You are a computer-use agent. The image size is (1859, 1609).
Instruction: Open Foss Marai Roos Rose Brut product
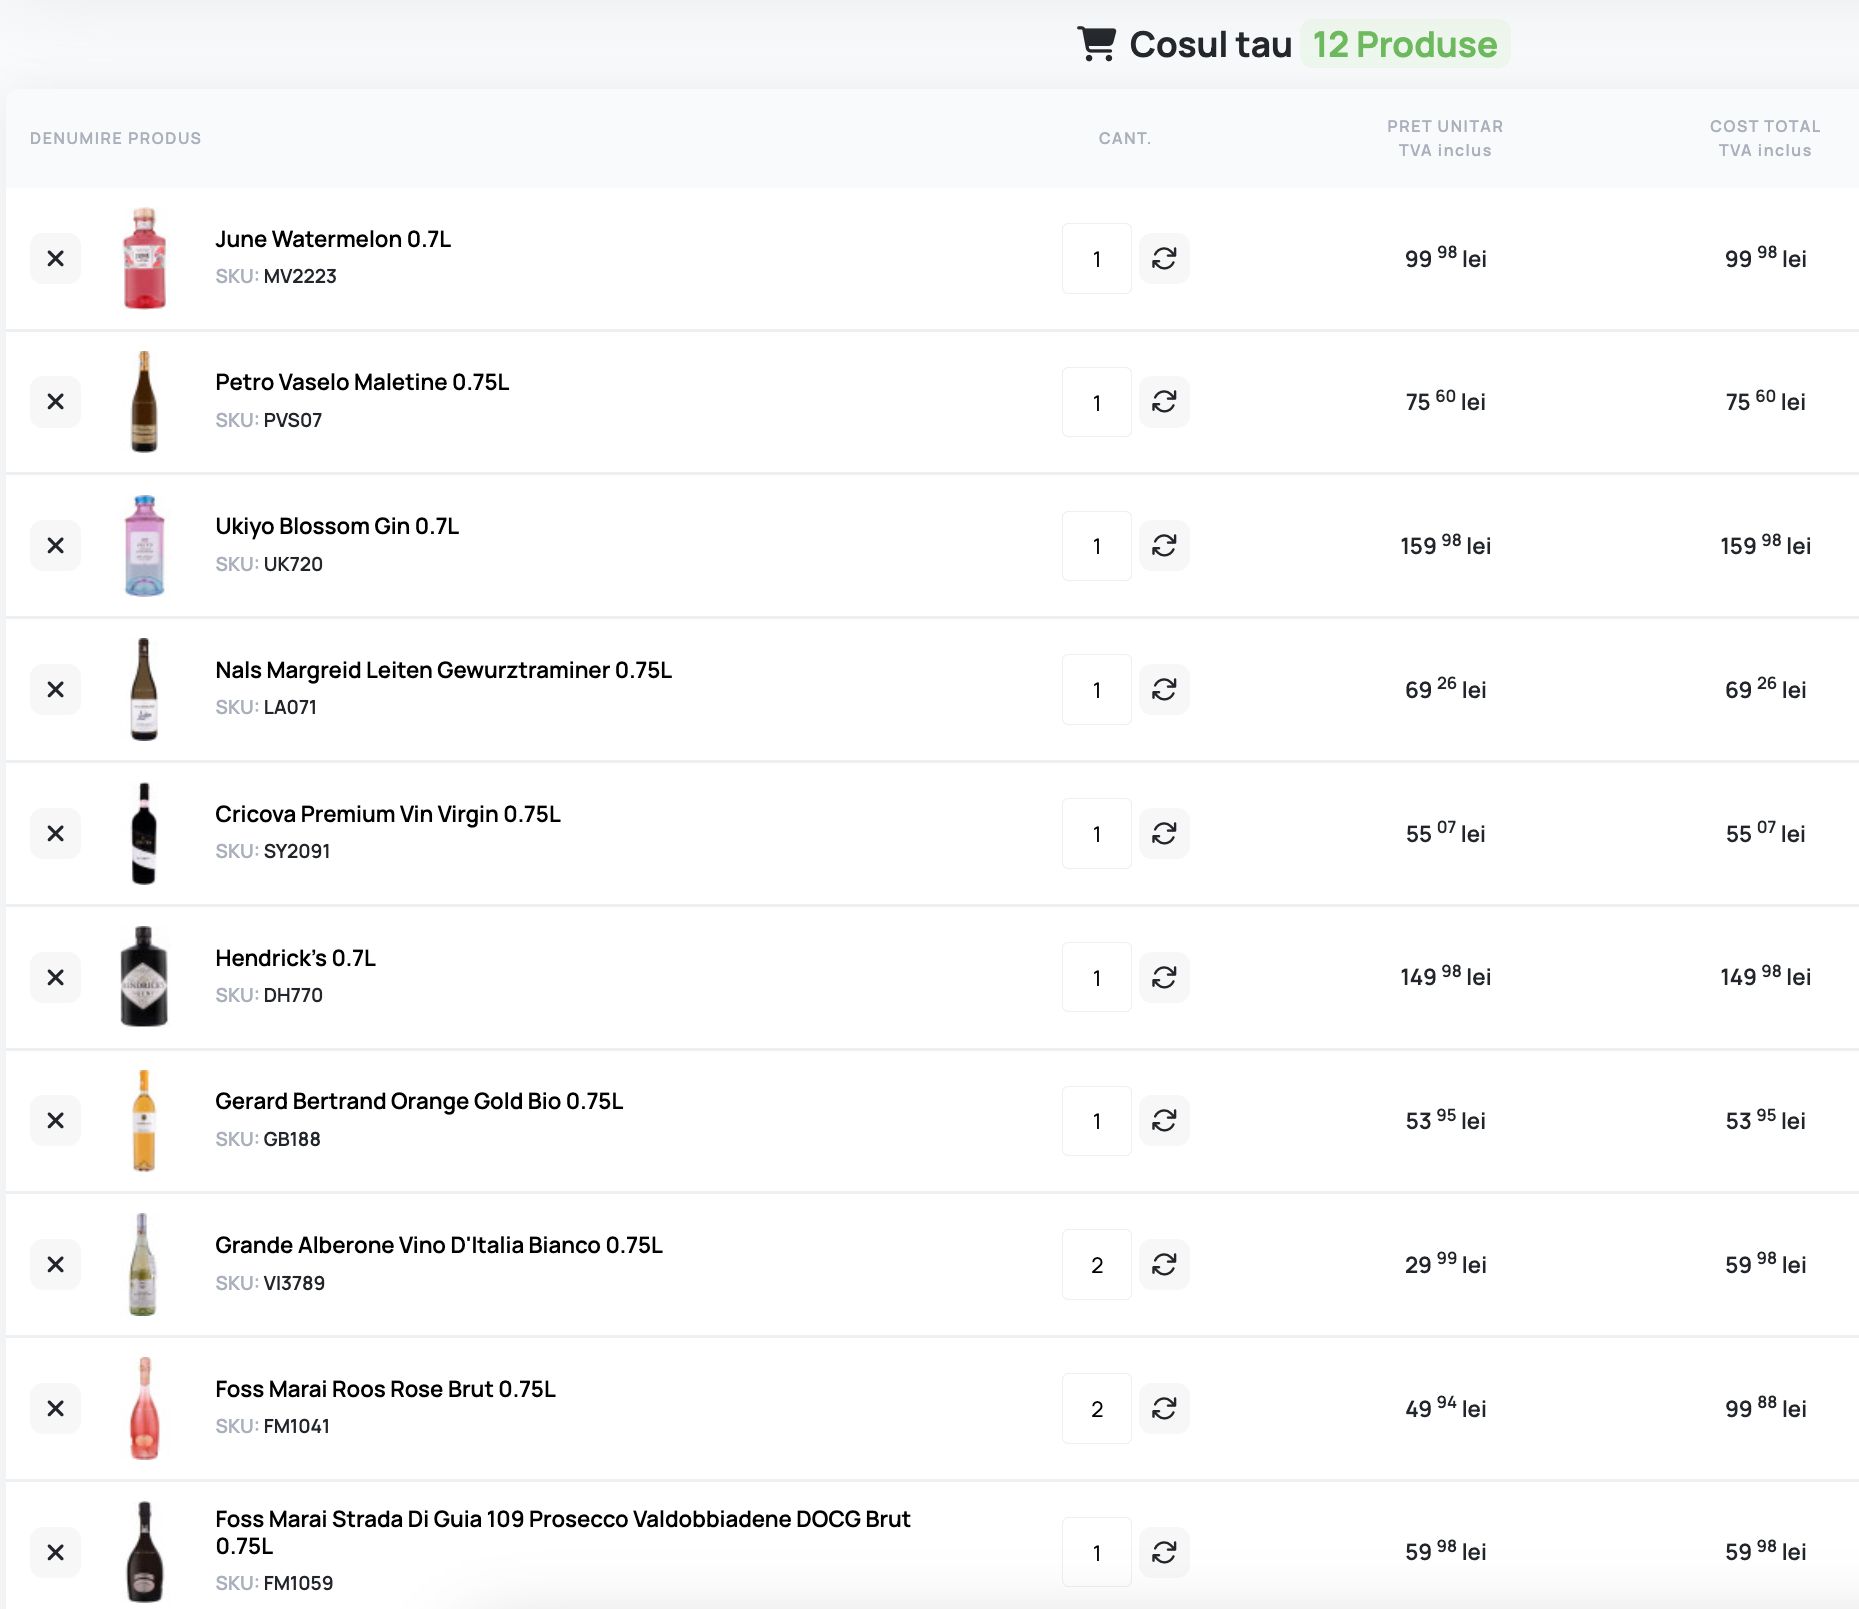point(385,1389)
